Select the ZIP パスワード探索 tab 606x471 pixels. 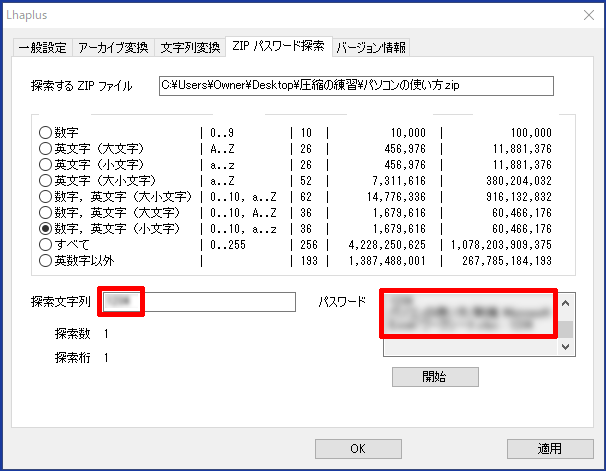point(278,46)
